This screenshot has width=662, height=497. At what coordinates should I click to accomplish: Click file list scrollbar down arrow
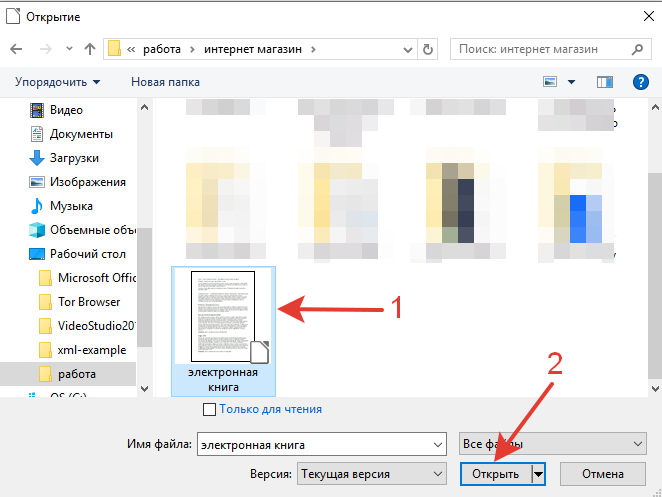pos(655,388)
